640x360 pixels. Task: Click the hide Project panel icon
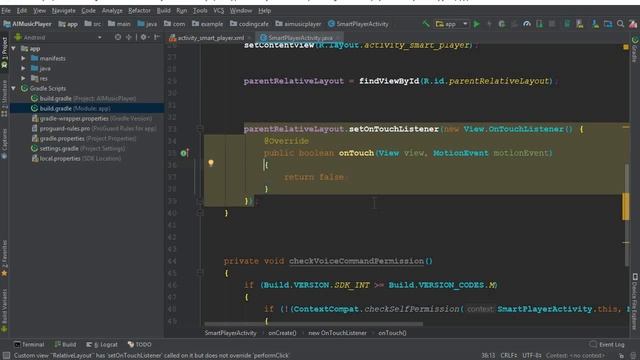tap(157, 37)
